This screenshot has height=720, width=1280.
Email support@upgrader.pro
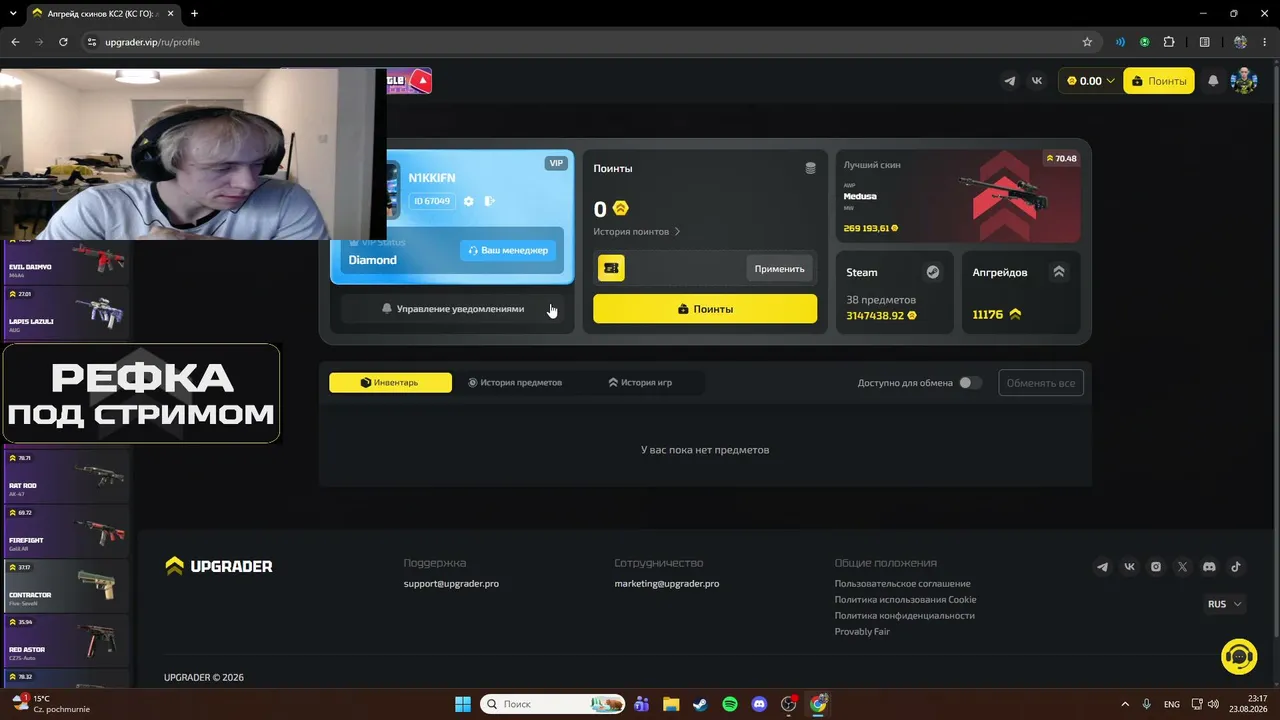451,584
